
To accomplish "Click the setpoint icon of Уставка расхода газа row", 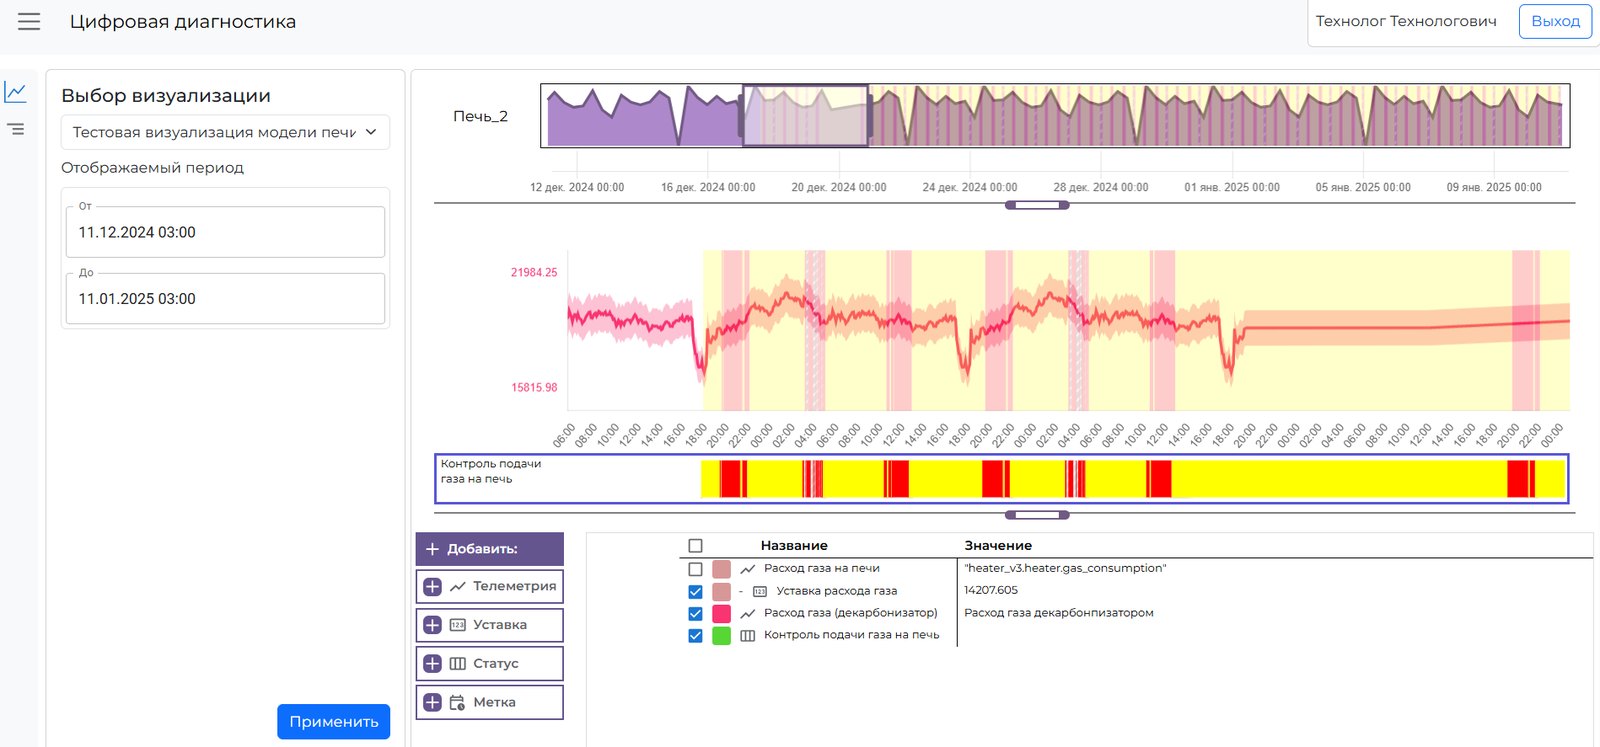I will click(760, 591).
